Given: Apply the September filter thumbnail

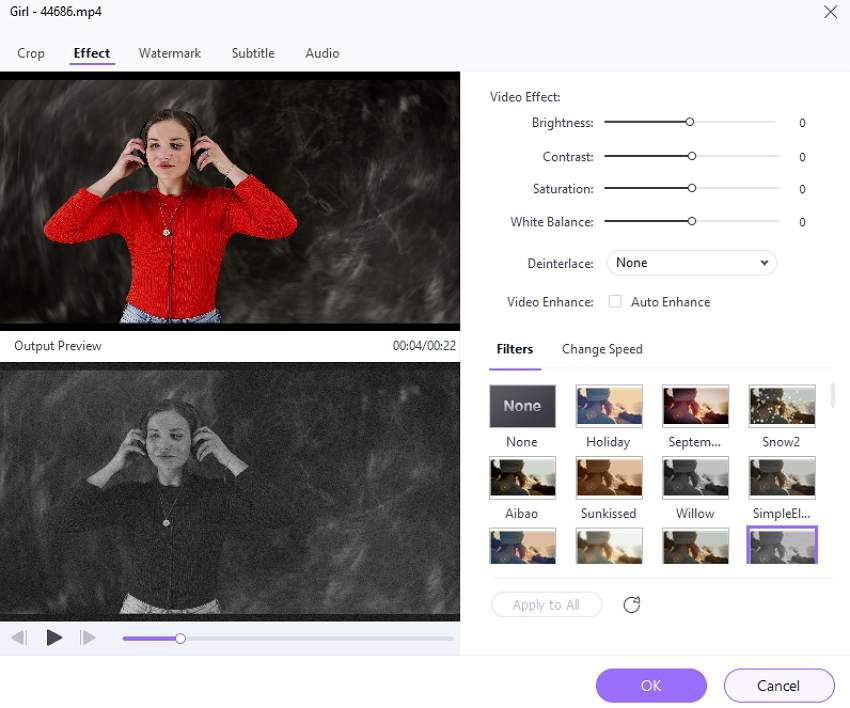Looking at the screenshot, I should [x=696, y=405].
